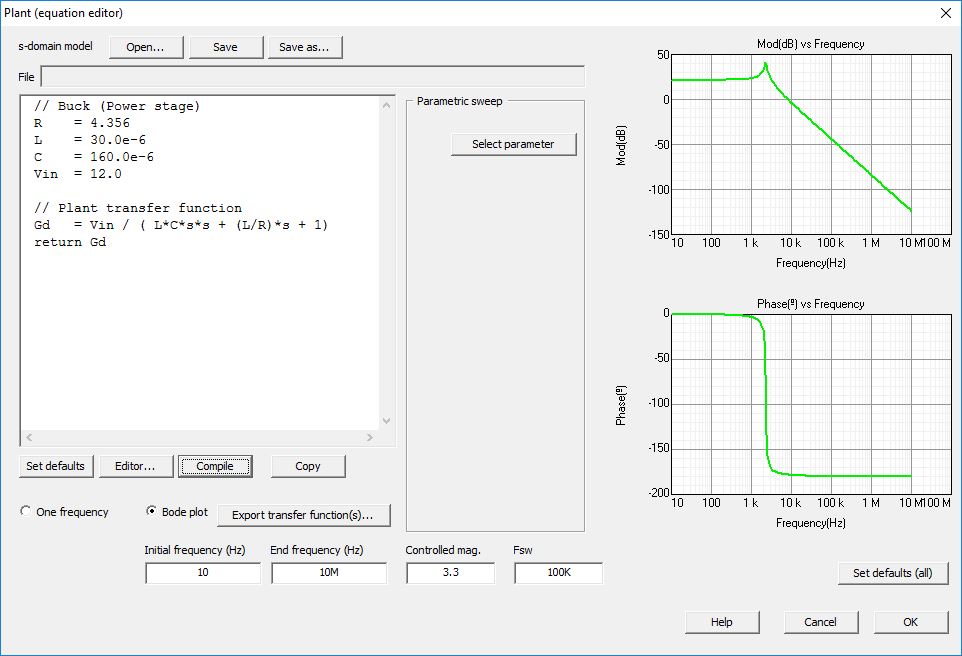This screenshot has height=656, width=962.
Task: Focus the Controlled mag. field
Action: (x=450, y=573)
